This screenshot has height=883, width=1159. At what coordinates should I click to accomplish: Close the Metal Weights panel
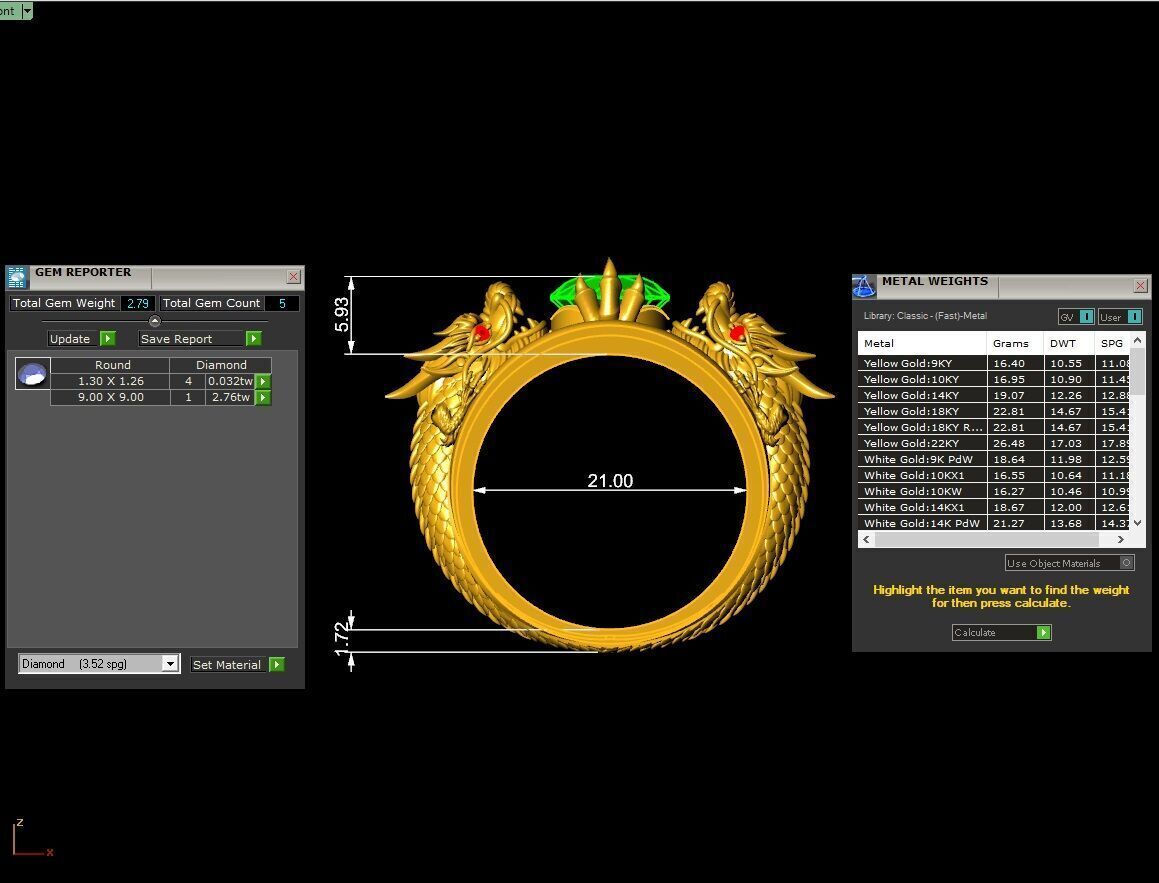tap(1141, 285)
